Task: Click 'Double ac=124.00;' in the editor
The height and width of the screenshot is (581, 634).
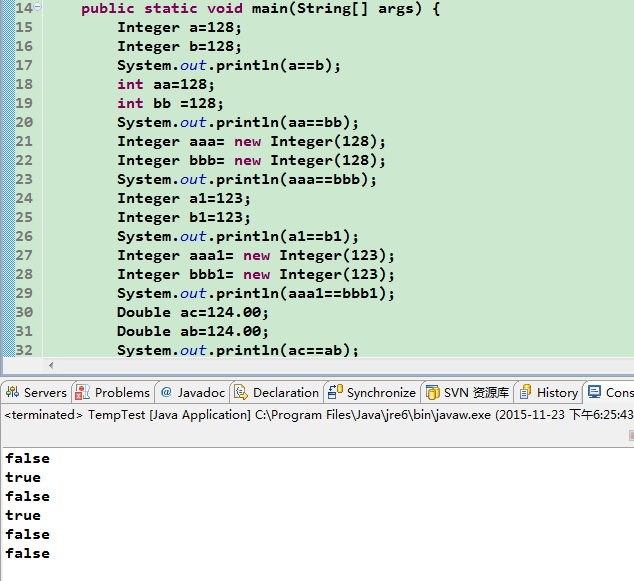Action: tap(193, 312)
